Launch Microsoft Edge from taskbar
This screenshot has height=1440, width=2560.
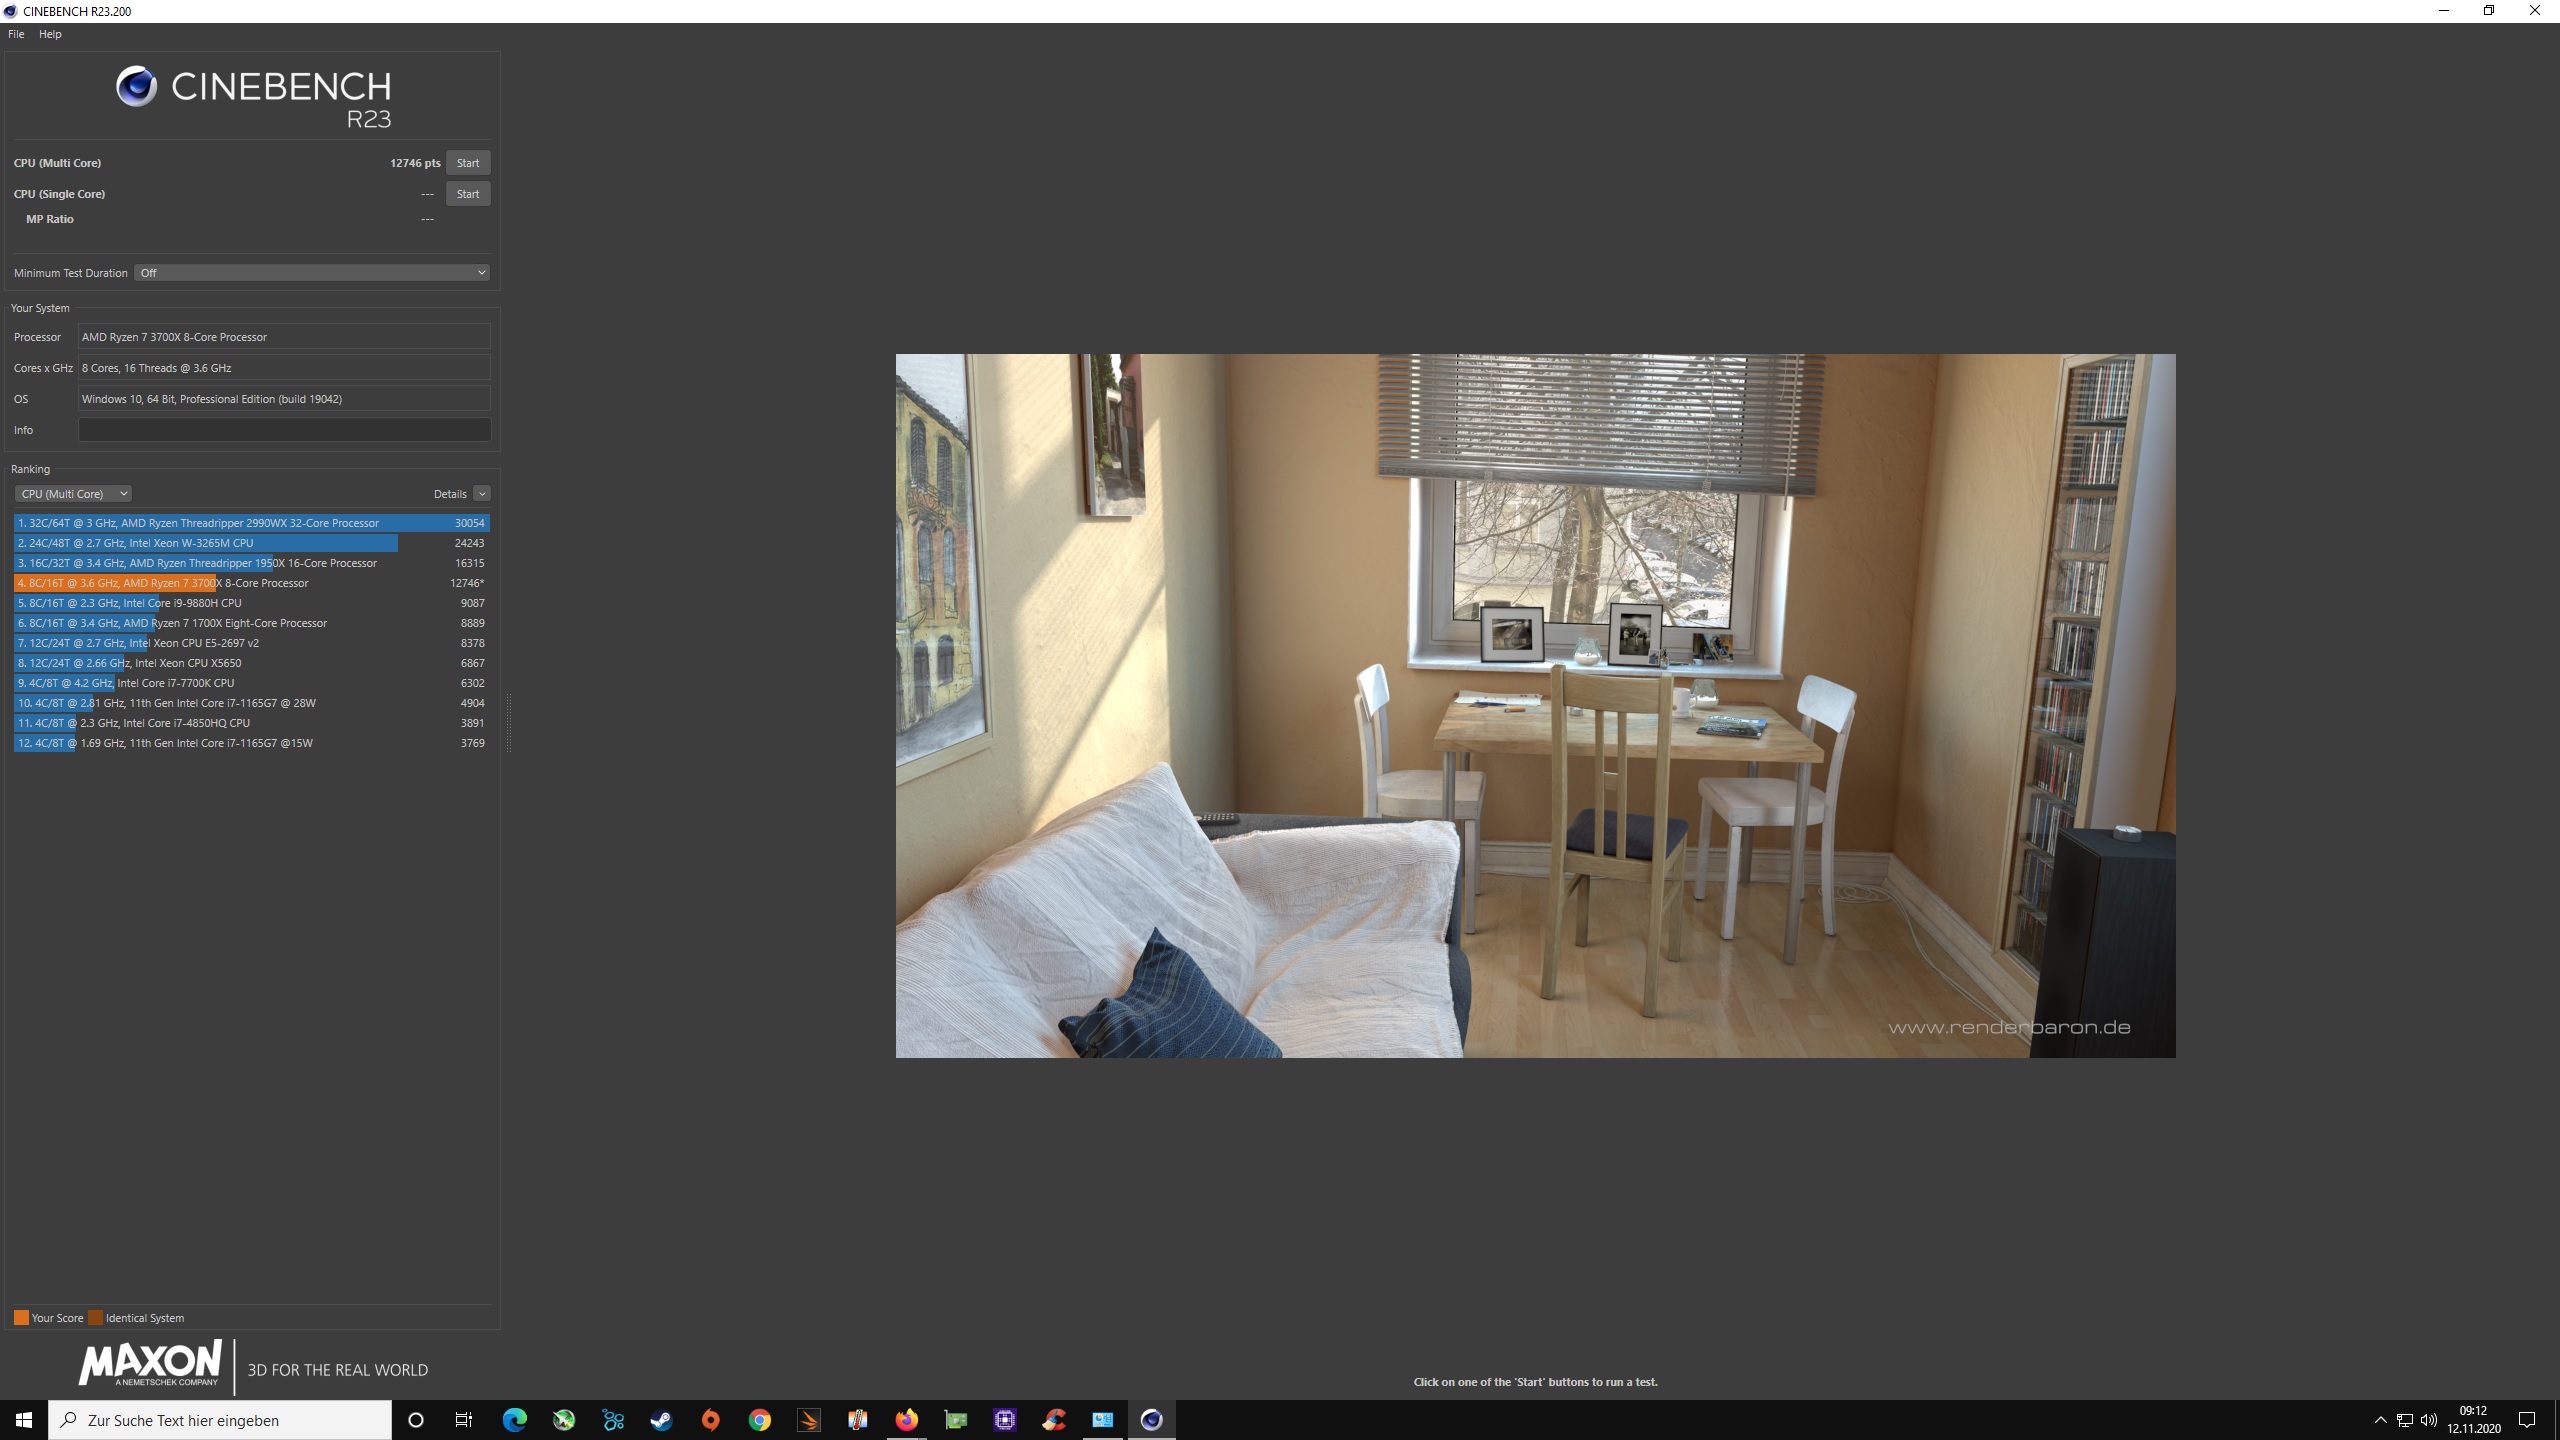pos(515,1420)
